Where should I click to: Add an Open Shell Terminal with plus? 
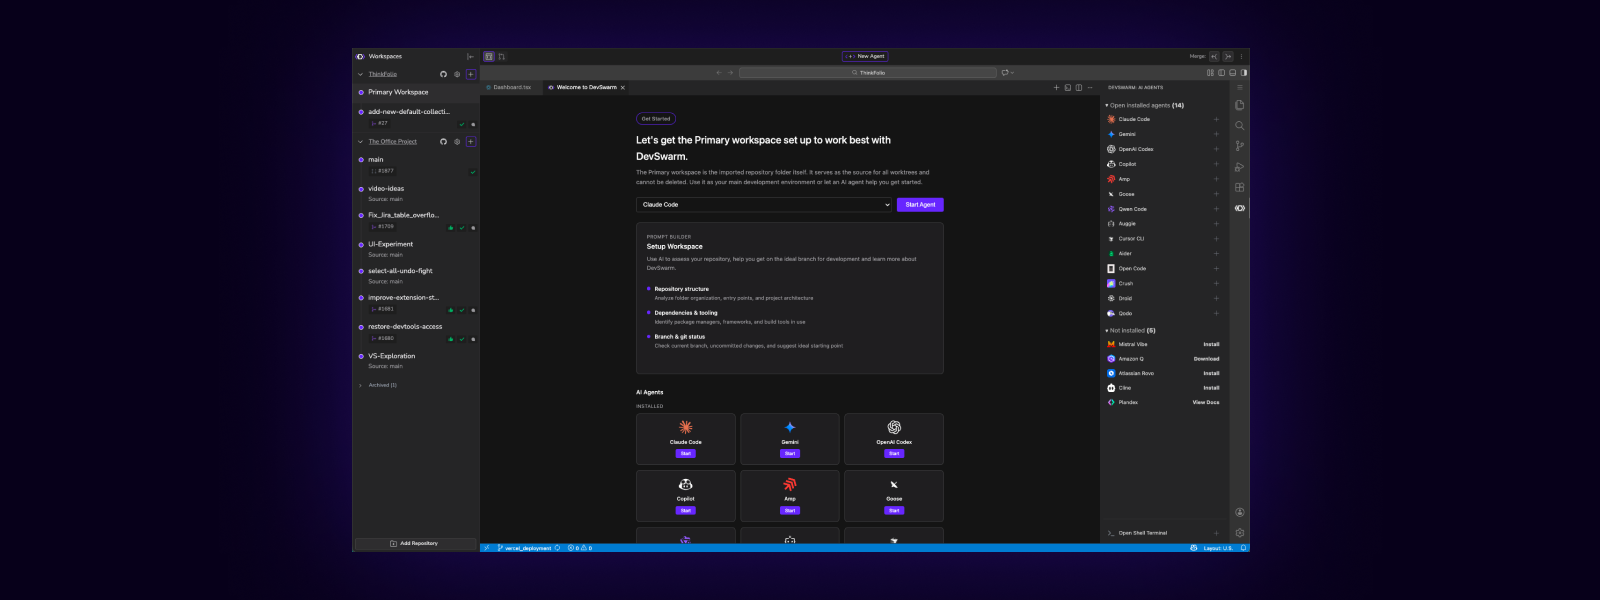point(1216,533)
